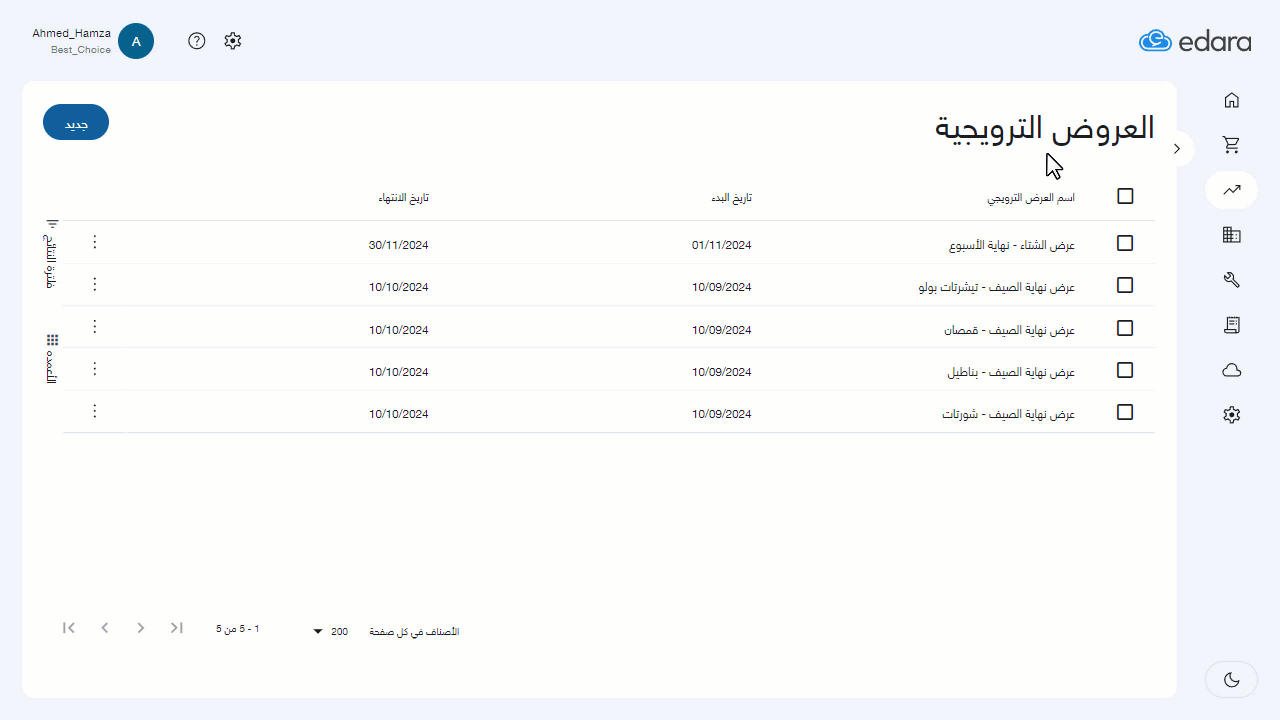Tick the checkbox for عرض نهاية الصيف - قمصان

(1125, 328)
